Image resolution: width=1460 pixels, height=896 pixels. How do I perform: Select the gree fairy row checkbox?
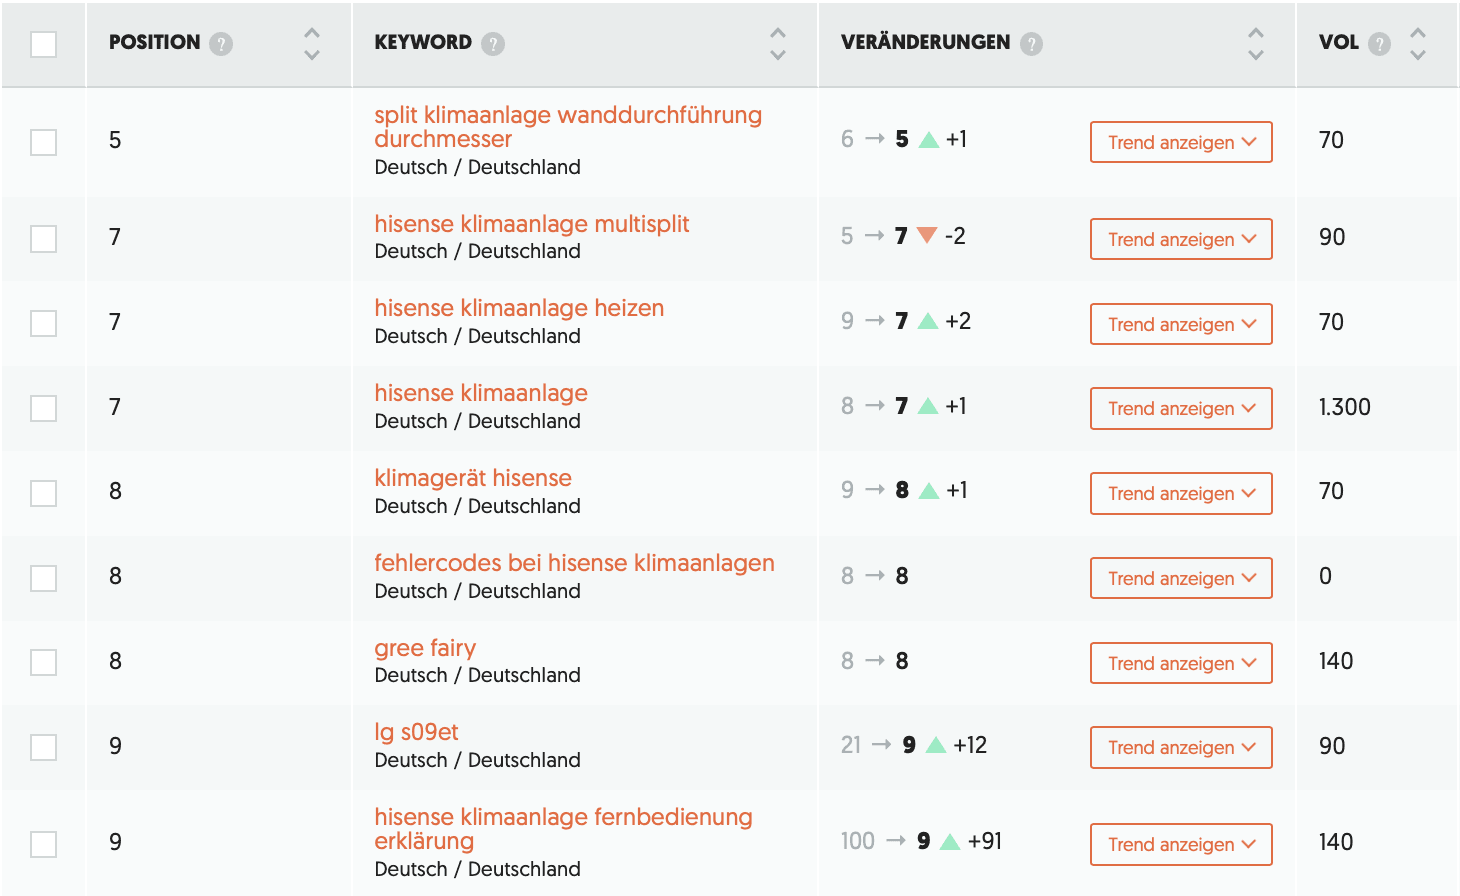[43, 662]
